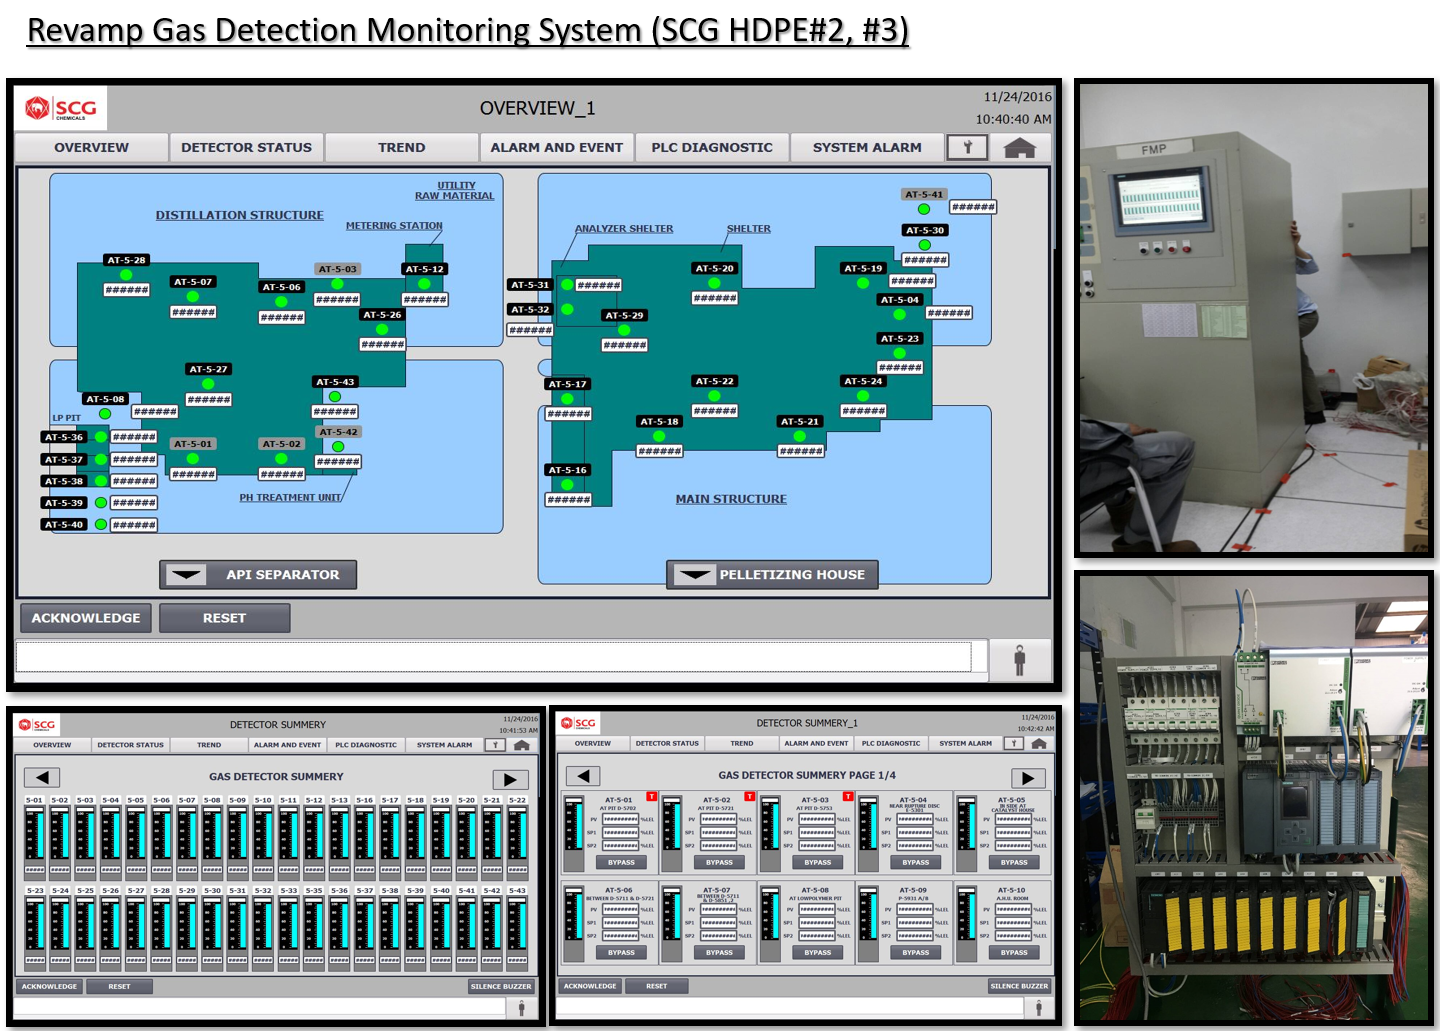This screenshot has width=1440, height=1031.
Task: Expand the Pelletizing House dropdown
Action: pos(772,575)
